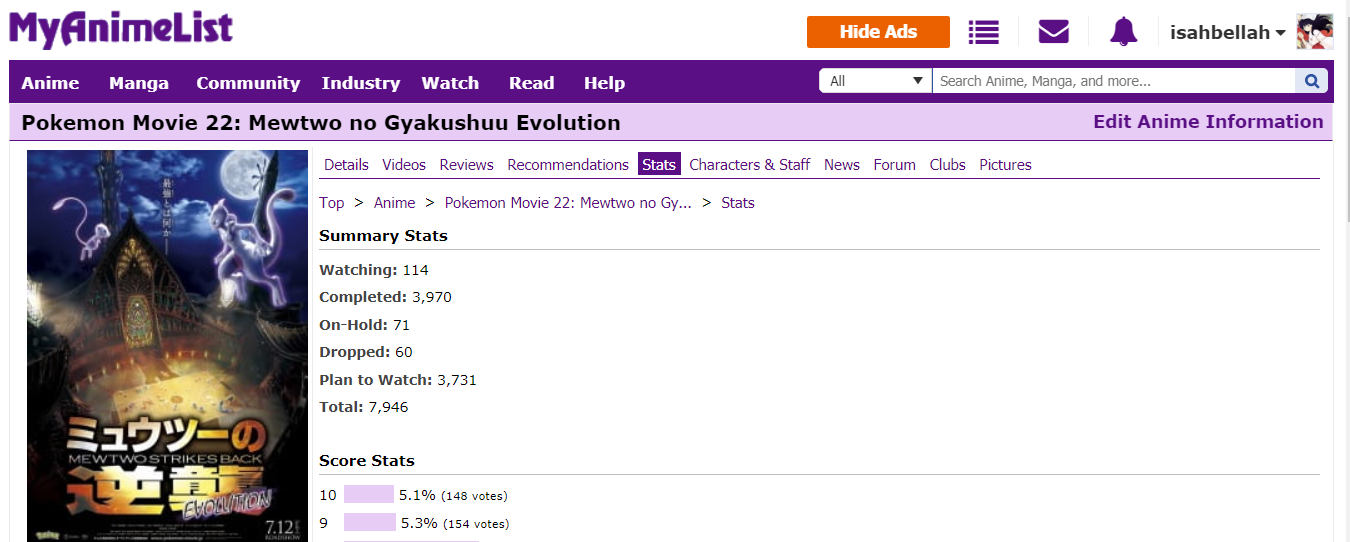The image size is (1350, 542).
Task: Switch to the Forum tab
Action: pos(895,164)
